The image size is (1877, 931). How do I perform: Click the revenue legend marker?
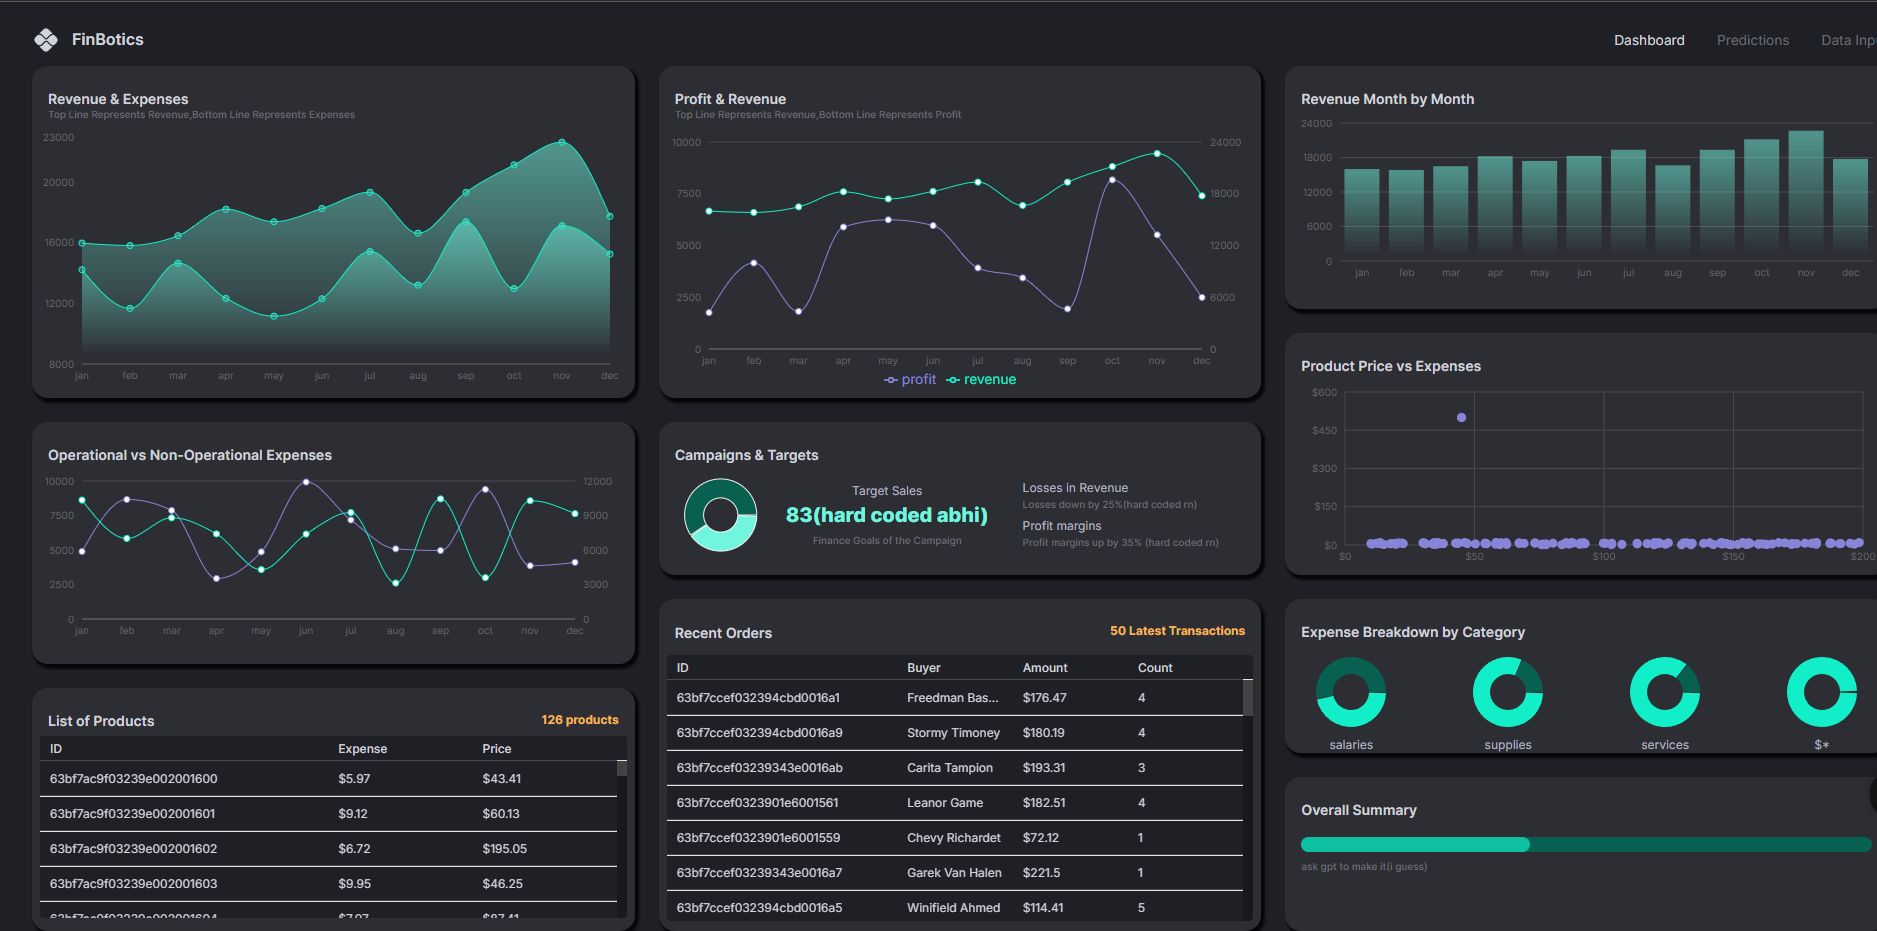click(x=953, y=380)
